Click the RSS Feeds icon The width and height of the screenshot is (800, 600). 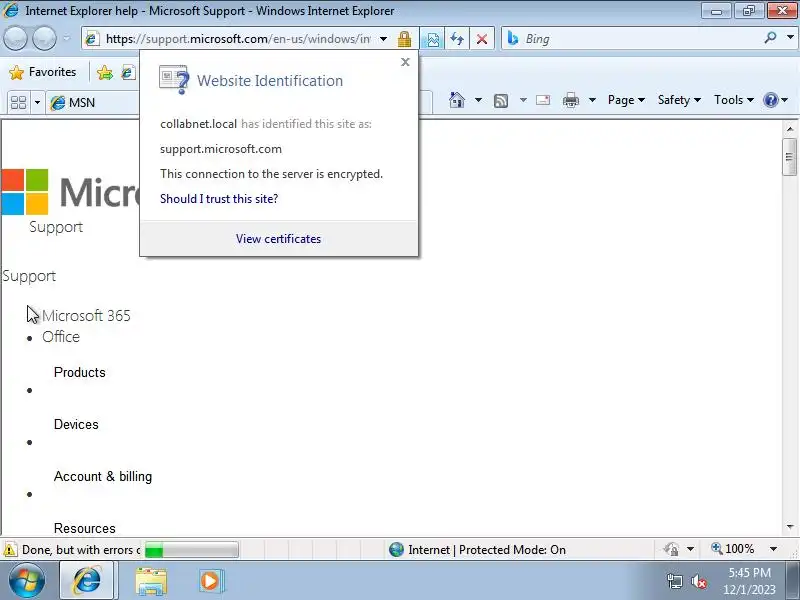click(501, 101)
